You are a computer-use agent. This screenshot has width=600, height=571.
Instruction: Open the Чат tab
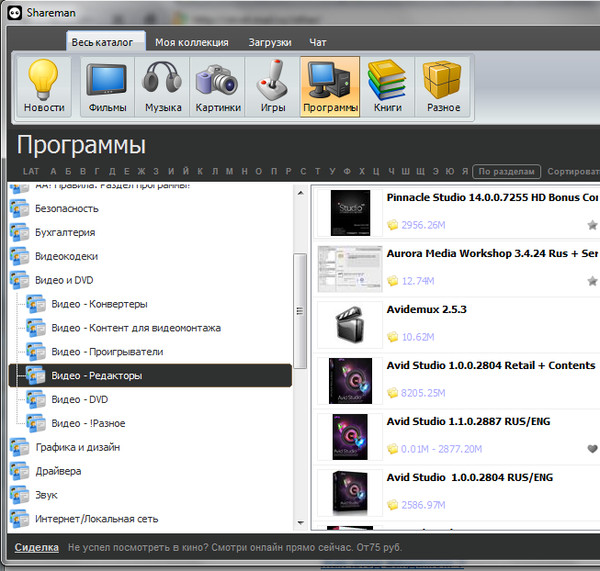click(318, 42)
